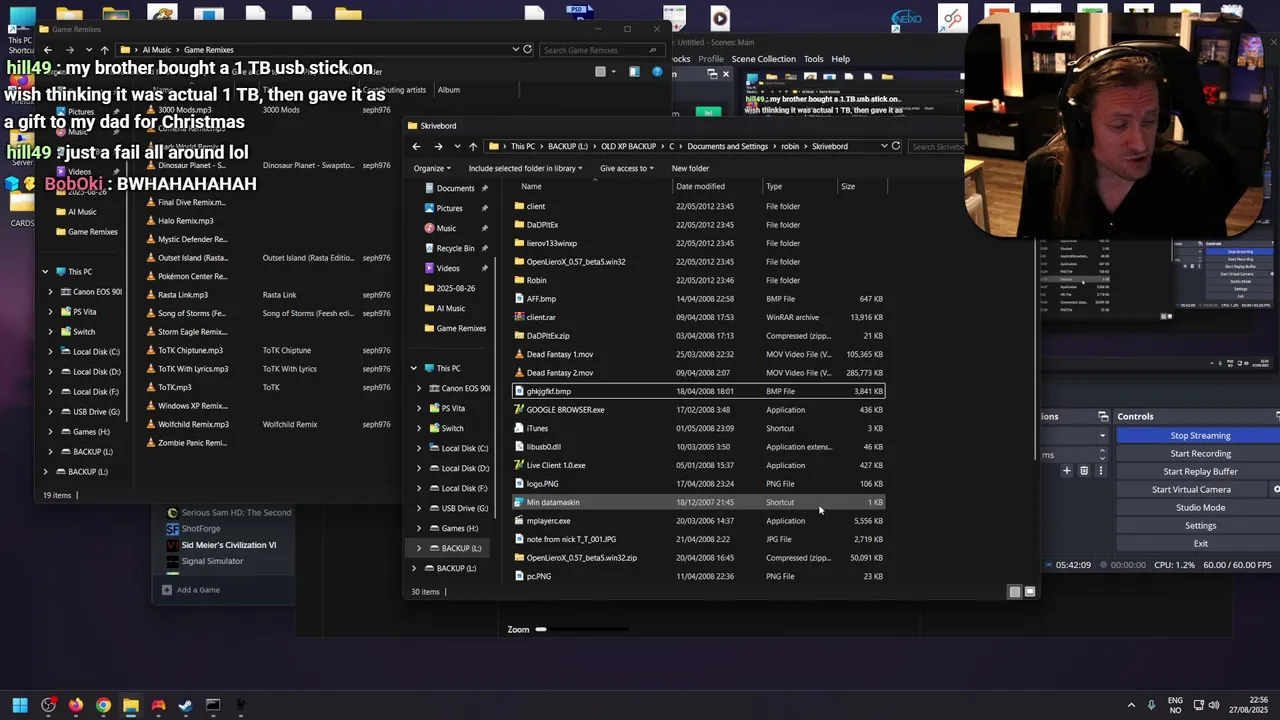Image resolution: width=1280 pixels, height=720 pixels.
Task: Click the DaDPltEx.zip archive icon
Action: (x=519, y=336)
